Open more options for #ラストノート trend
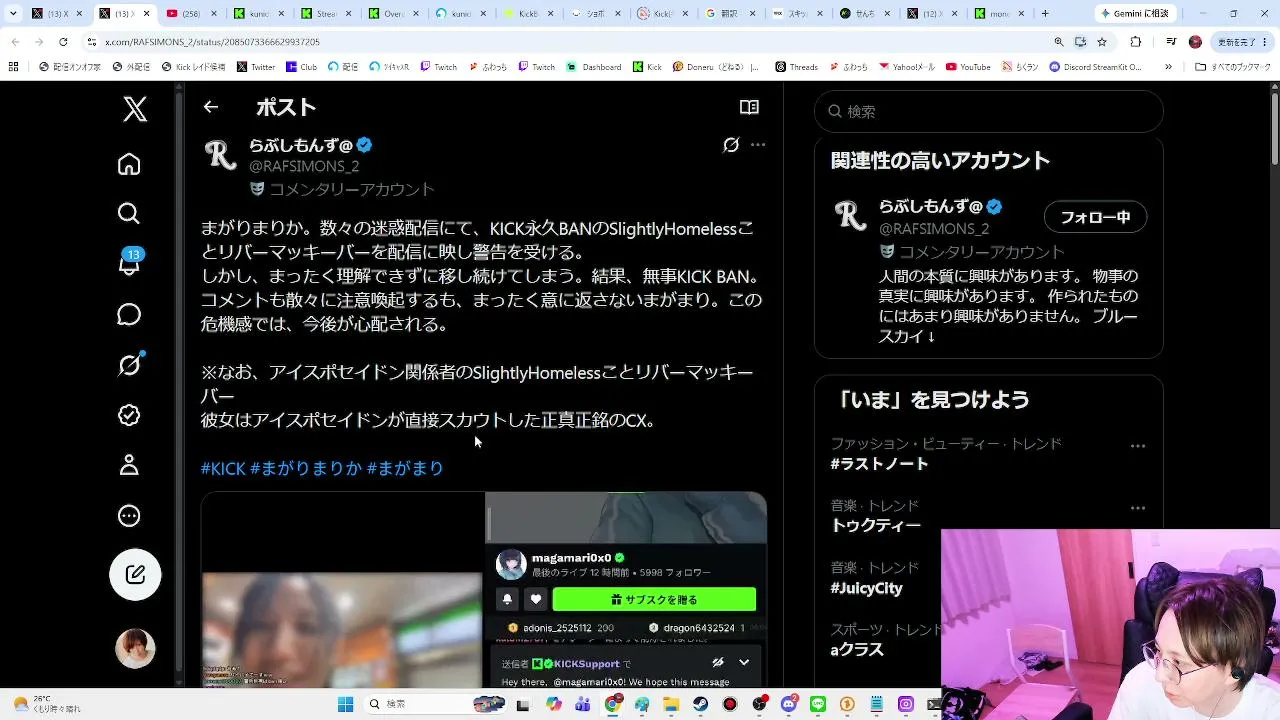1280x720 pixels. (1137, 446)
